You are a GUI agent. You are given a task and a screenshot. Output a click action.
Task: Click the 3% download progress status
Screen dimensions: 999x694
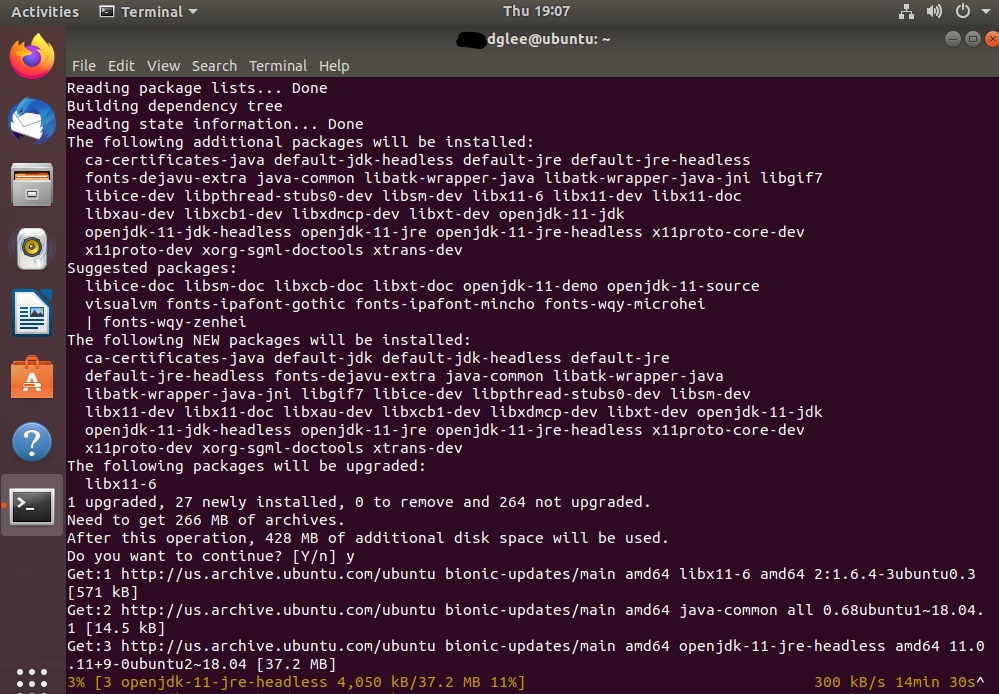[296, 683]
